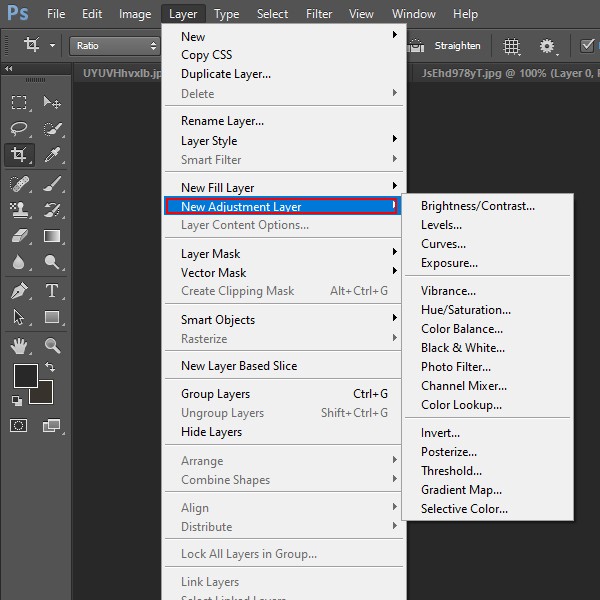Choose Duplicate Layer from Layer menu
The height and width of the screenshot is (600, 600).
(283, 73)
